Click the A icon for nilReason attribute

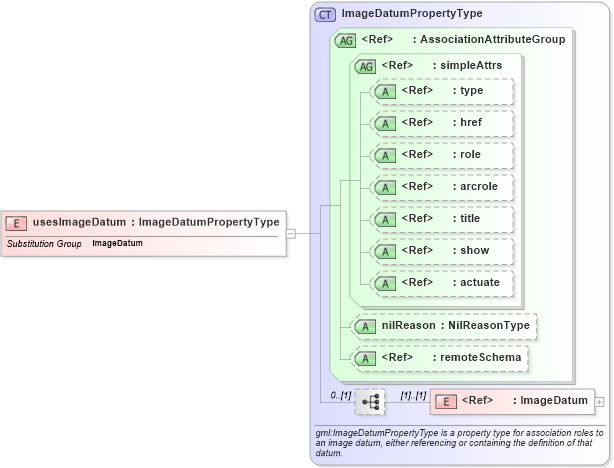(x=365, y=327)
